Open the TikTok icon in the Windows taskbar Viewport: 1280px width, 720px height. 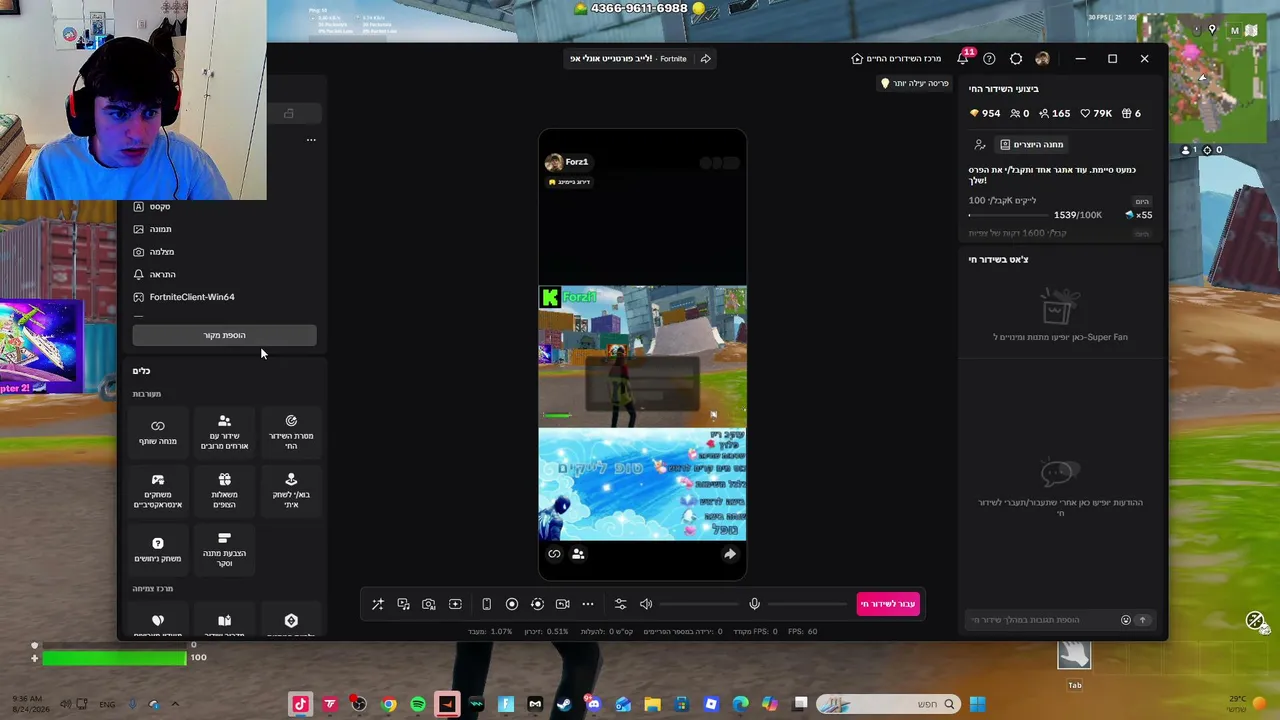pyautogui.click(x=300, y=704)
